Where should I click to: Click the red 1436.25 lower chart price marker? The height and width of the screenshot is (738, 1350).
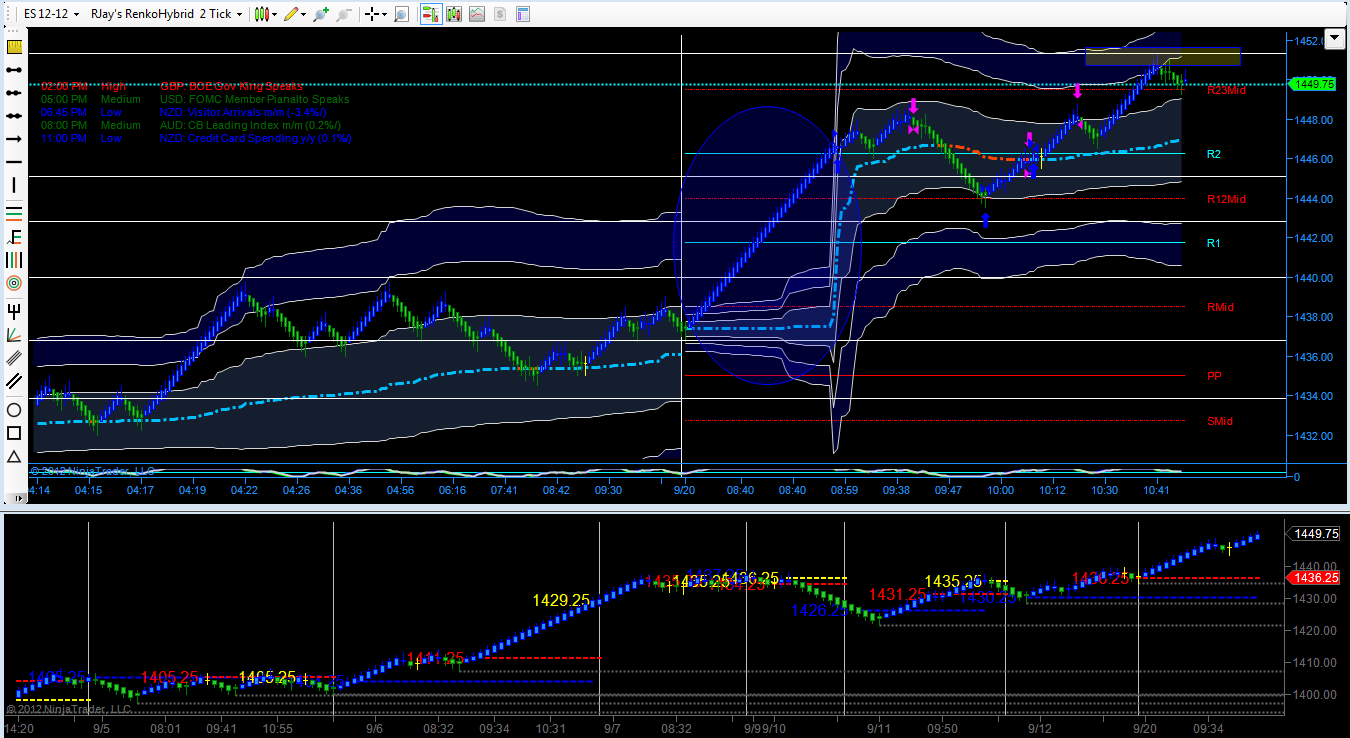1313,578
